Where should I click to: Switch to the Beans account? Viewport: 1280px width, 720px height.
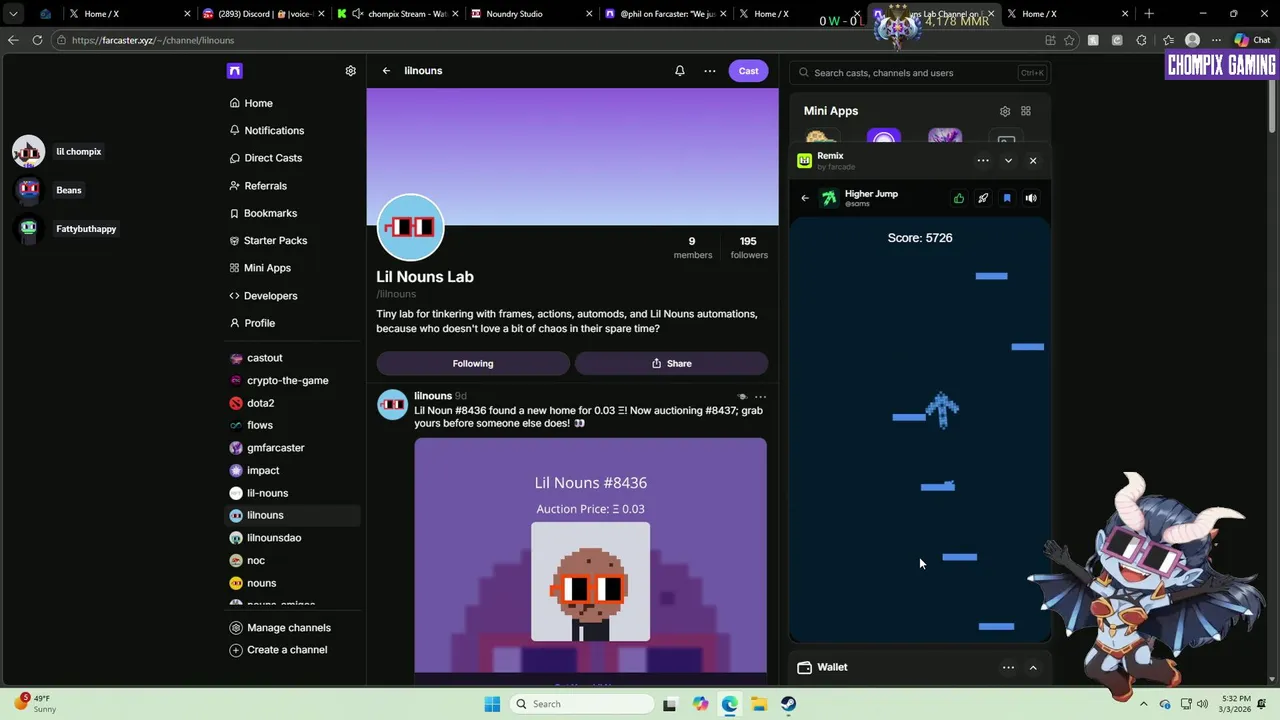pyautogui.click(x=48, y=190)
